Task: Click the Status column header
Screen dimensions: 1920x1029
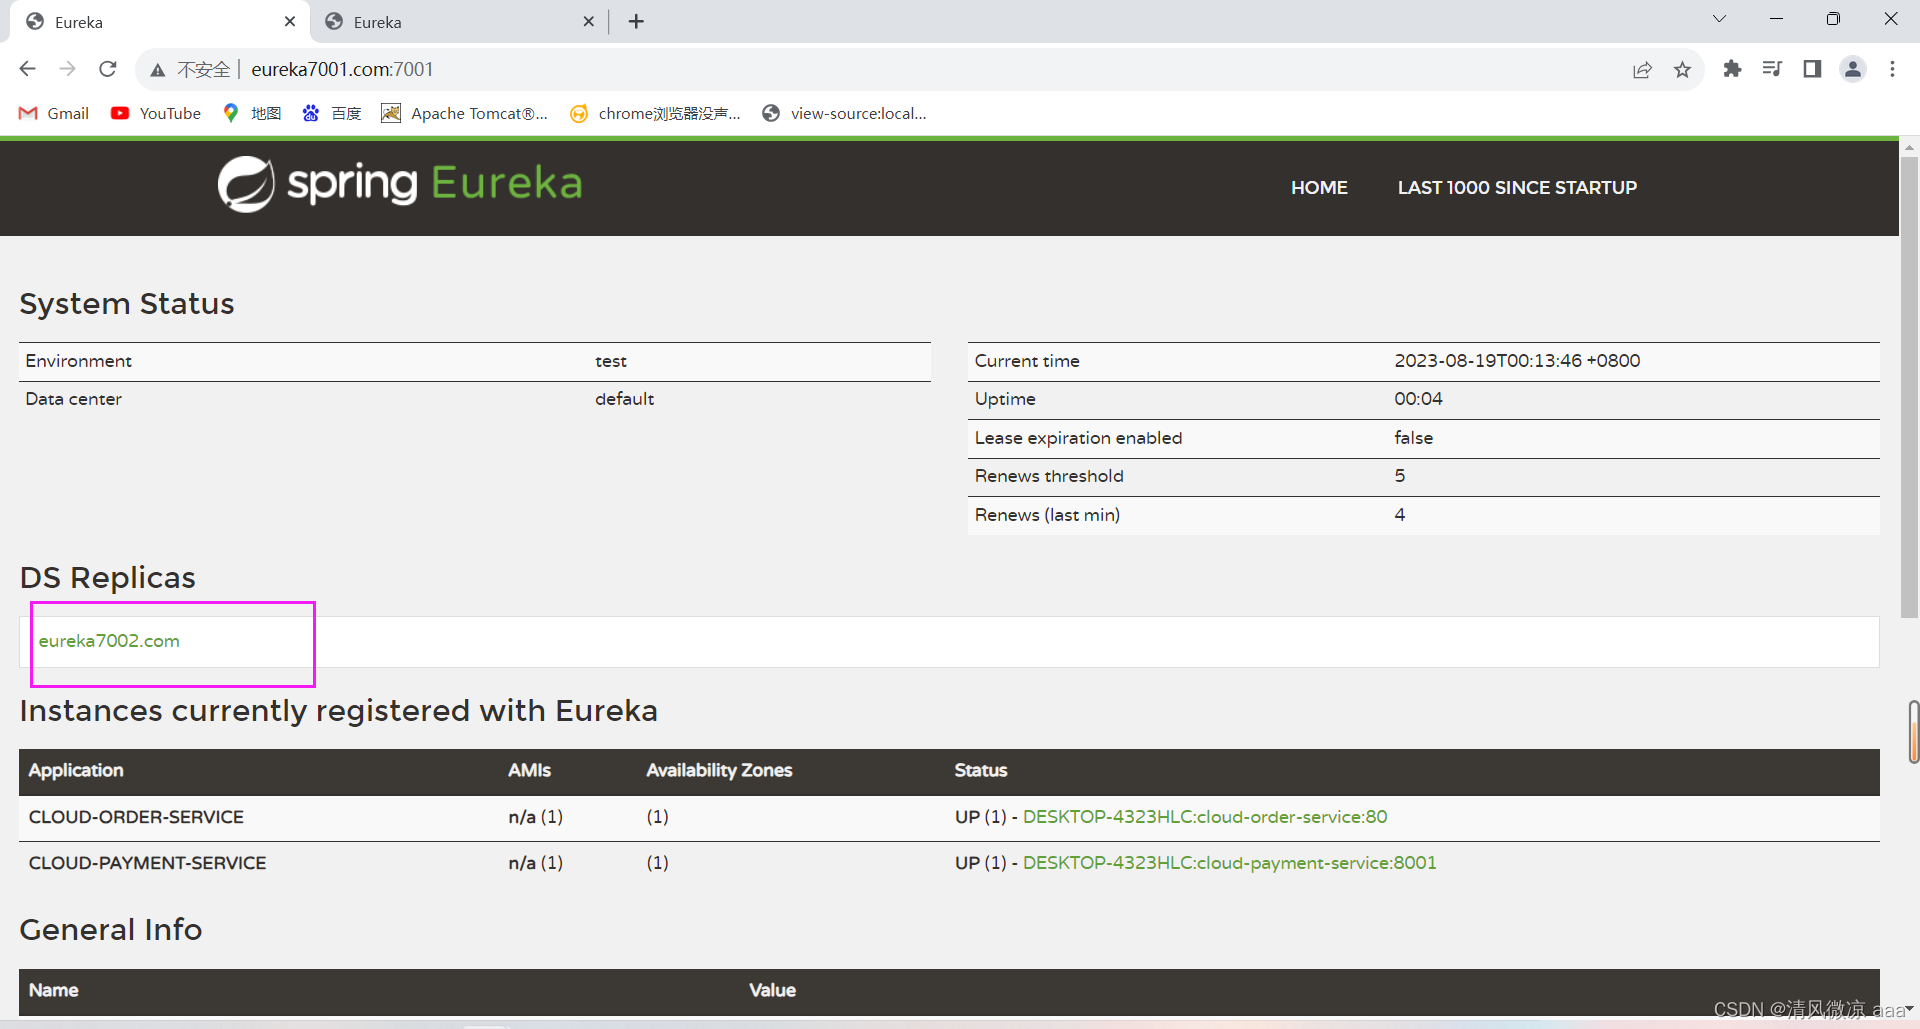Action: (x=980, y=771)
